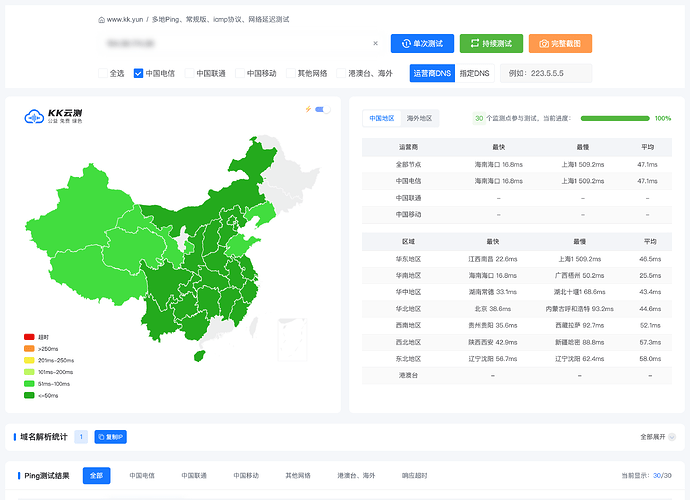Filter ping results by 中国移动 tab
The image size is (690, 500).
pos(246,475)
